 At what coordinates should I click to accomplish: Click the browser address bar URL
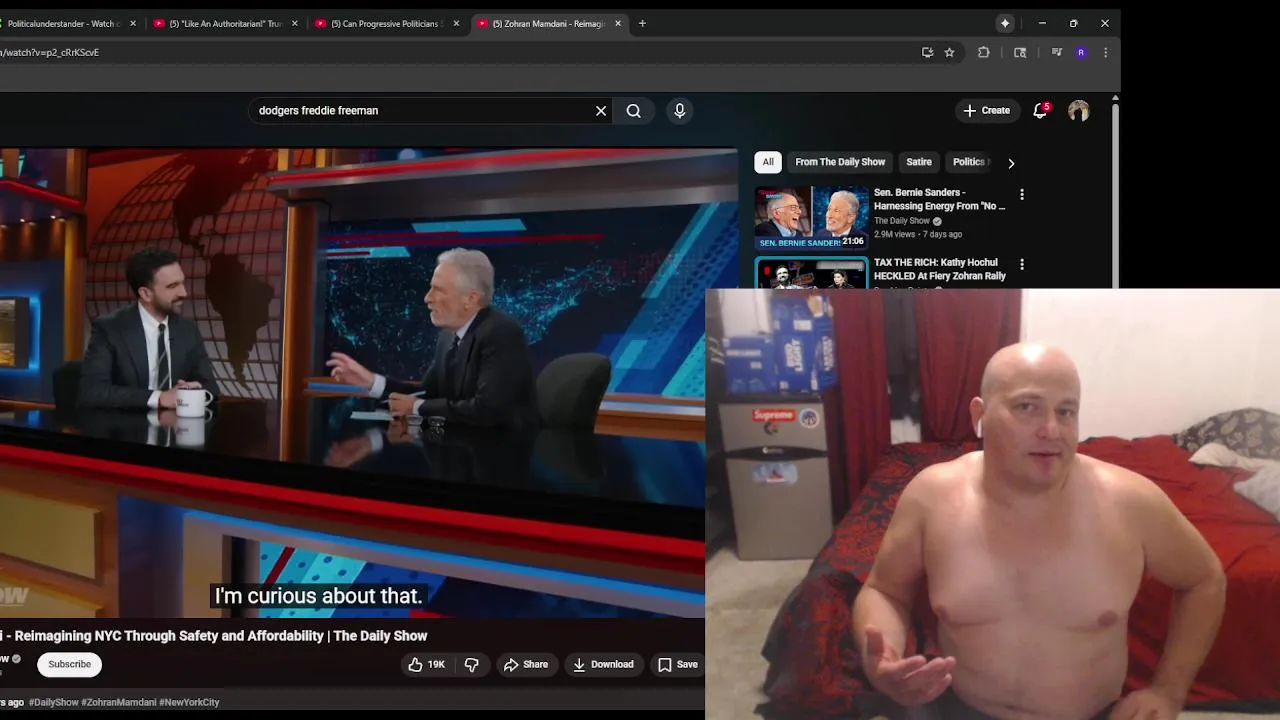click(50, 52)
